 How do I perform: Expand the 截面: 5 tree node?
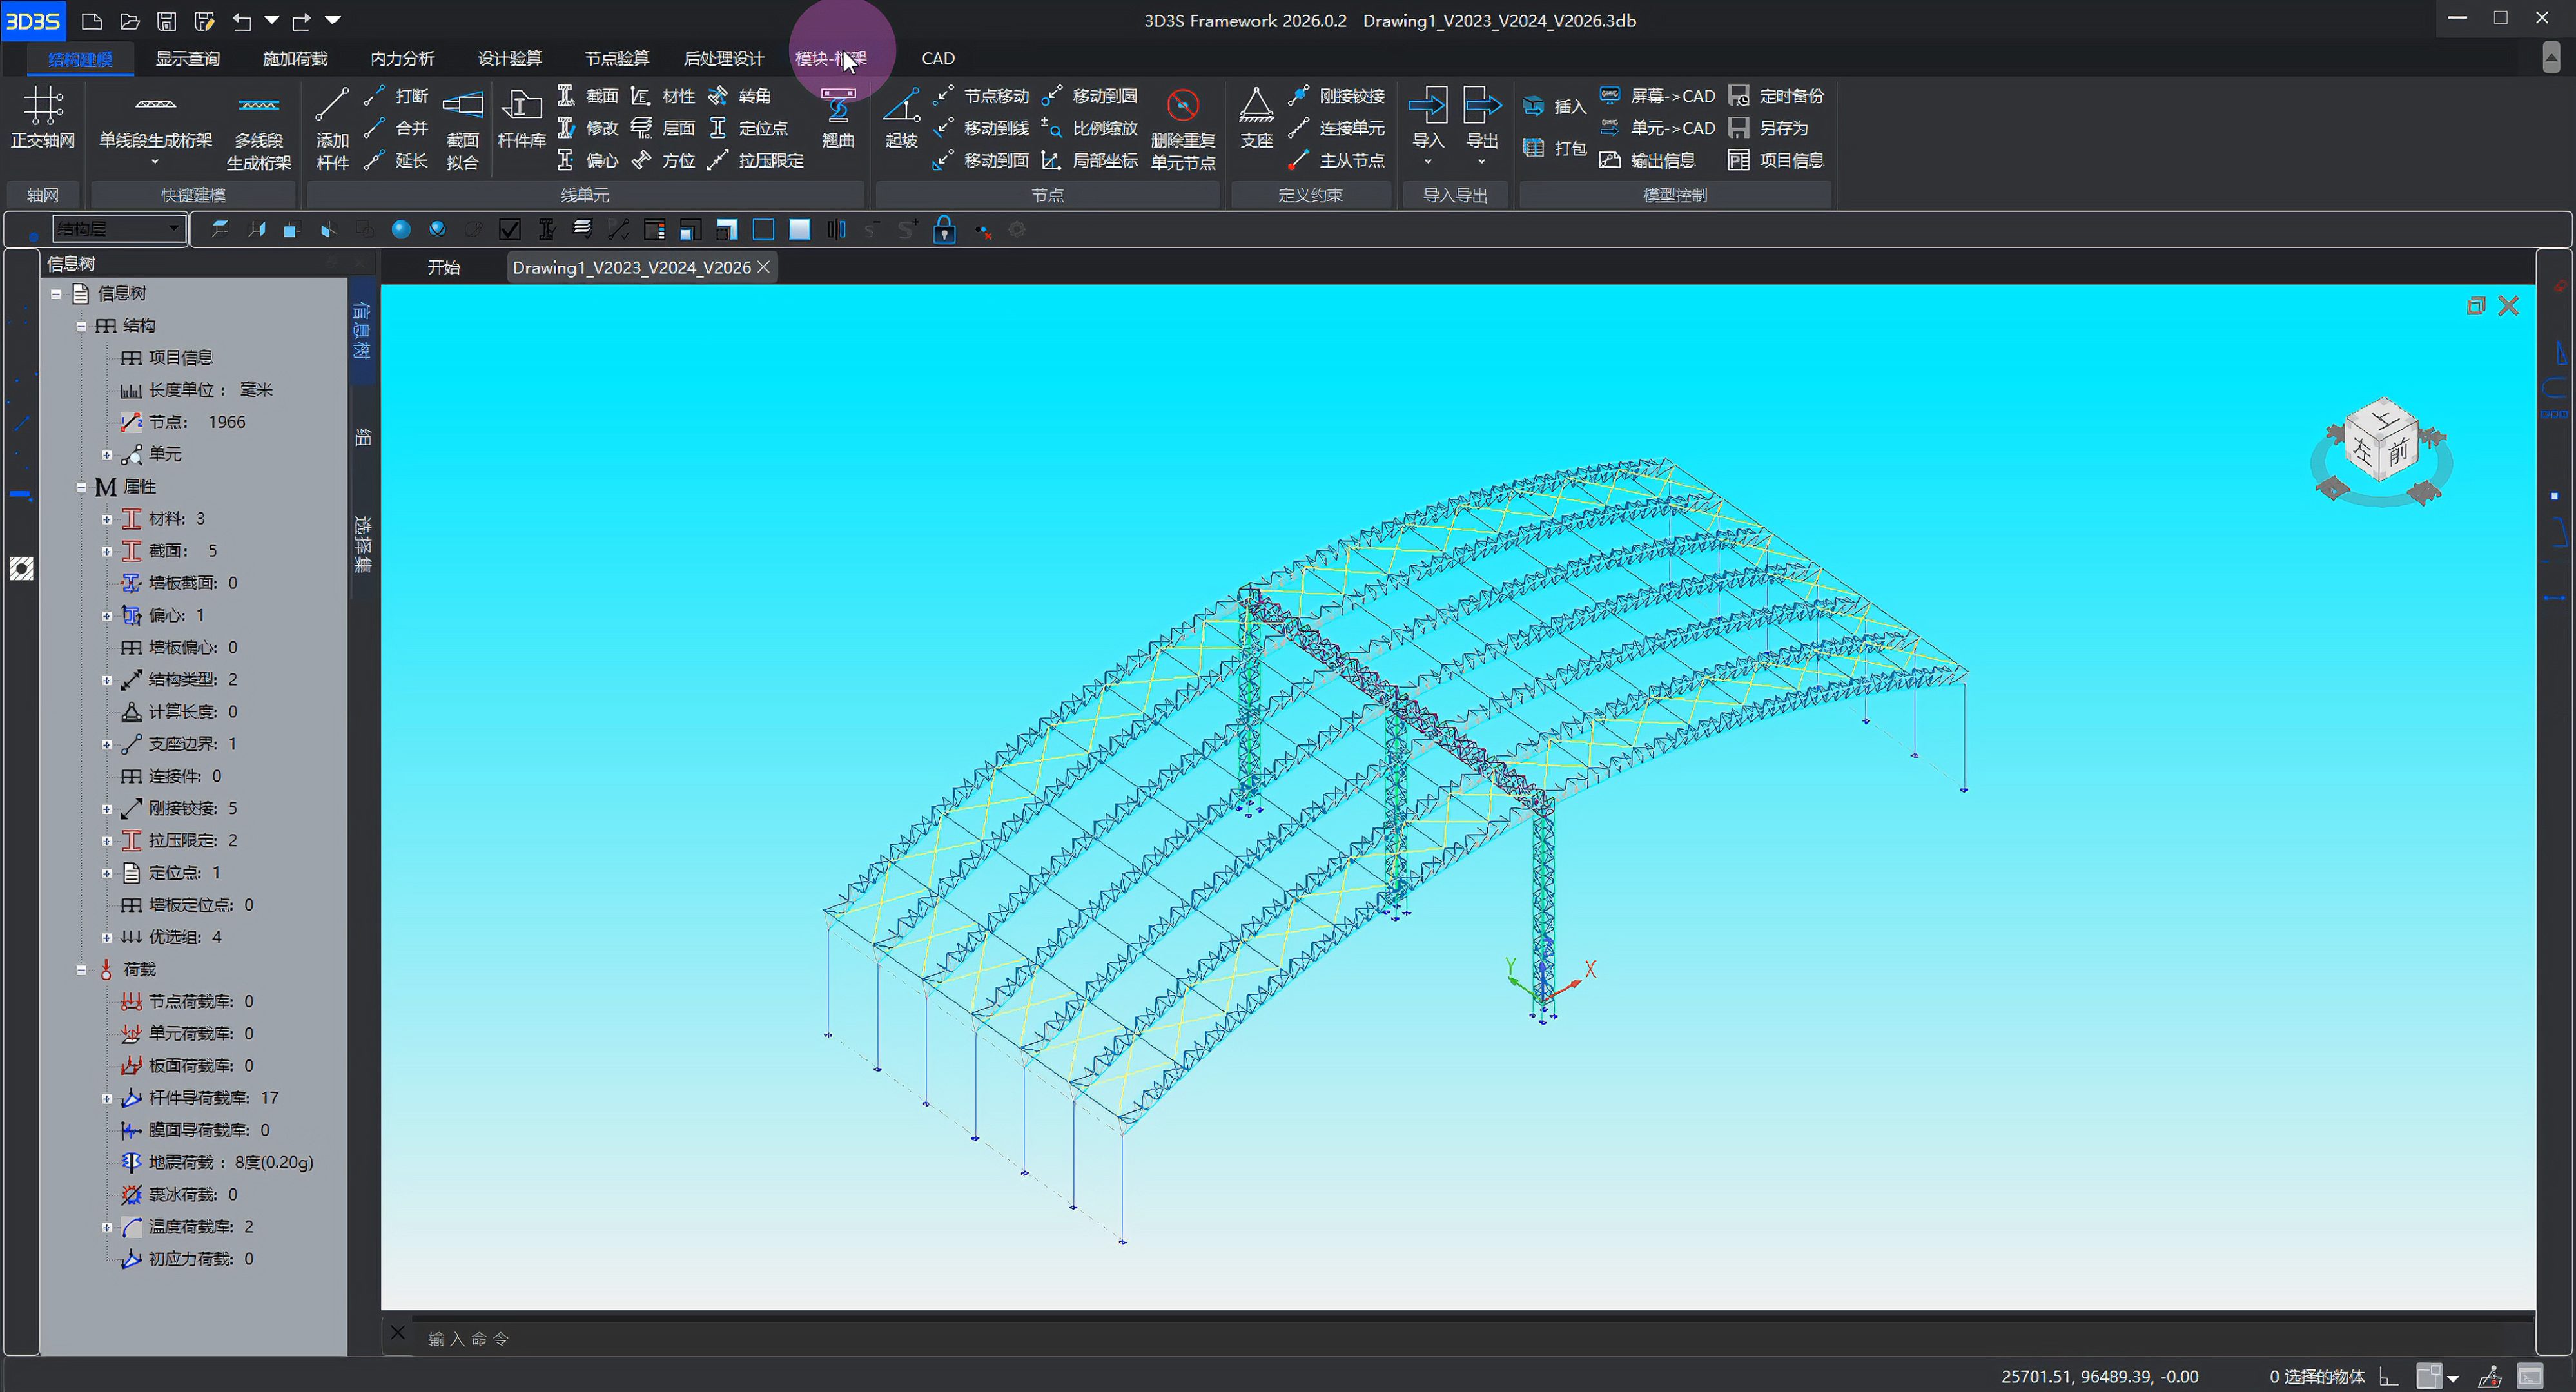[107, 551]
